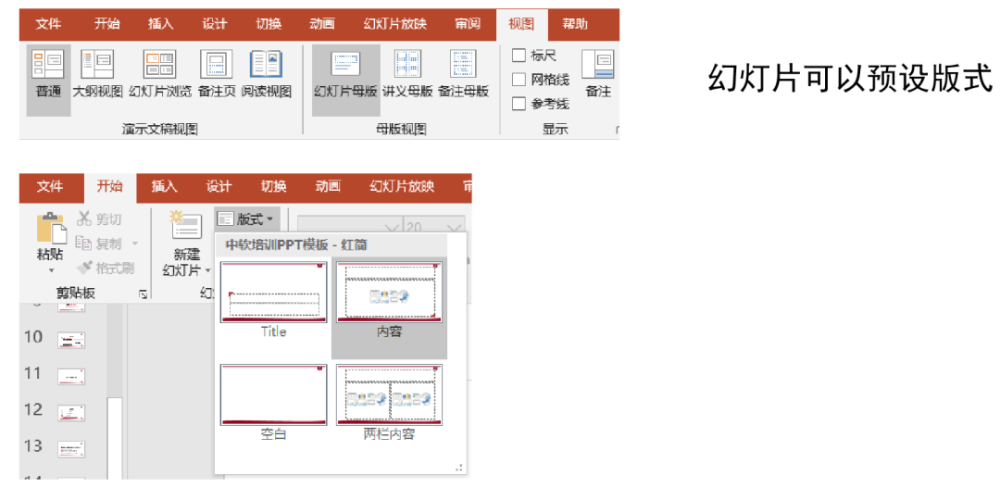Switch to the Review (审阅) tab in top ribbon
Image resolution: width=1000 pixels, height=488 pixels.
pyautogui.click(x=468, y=24)
